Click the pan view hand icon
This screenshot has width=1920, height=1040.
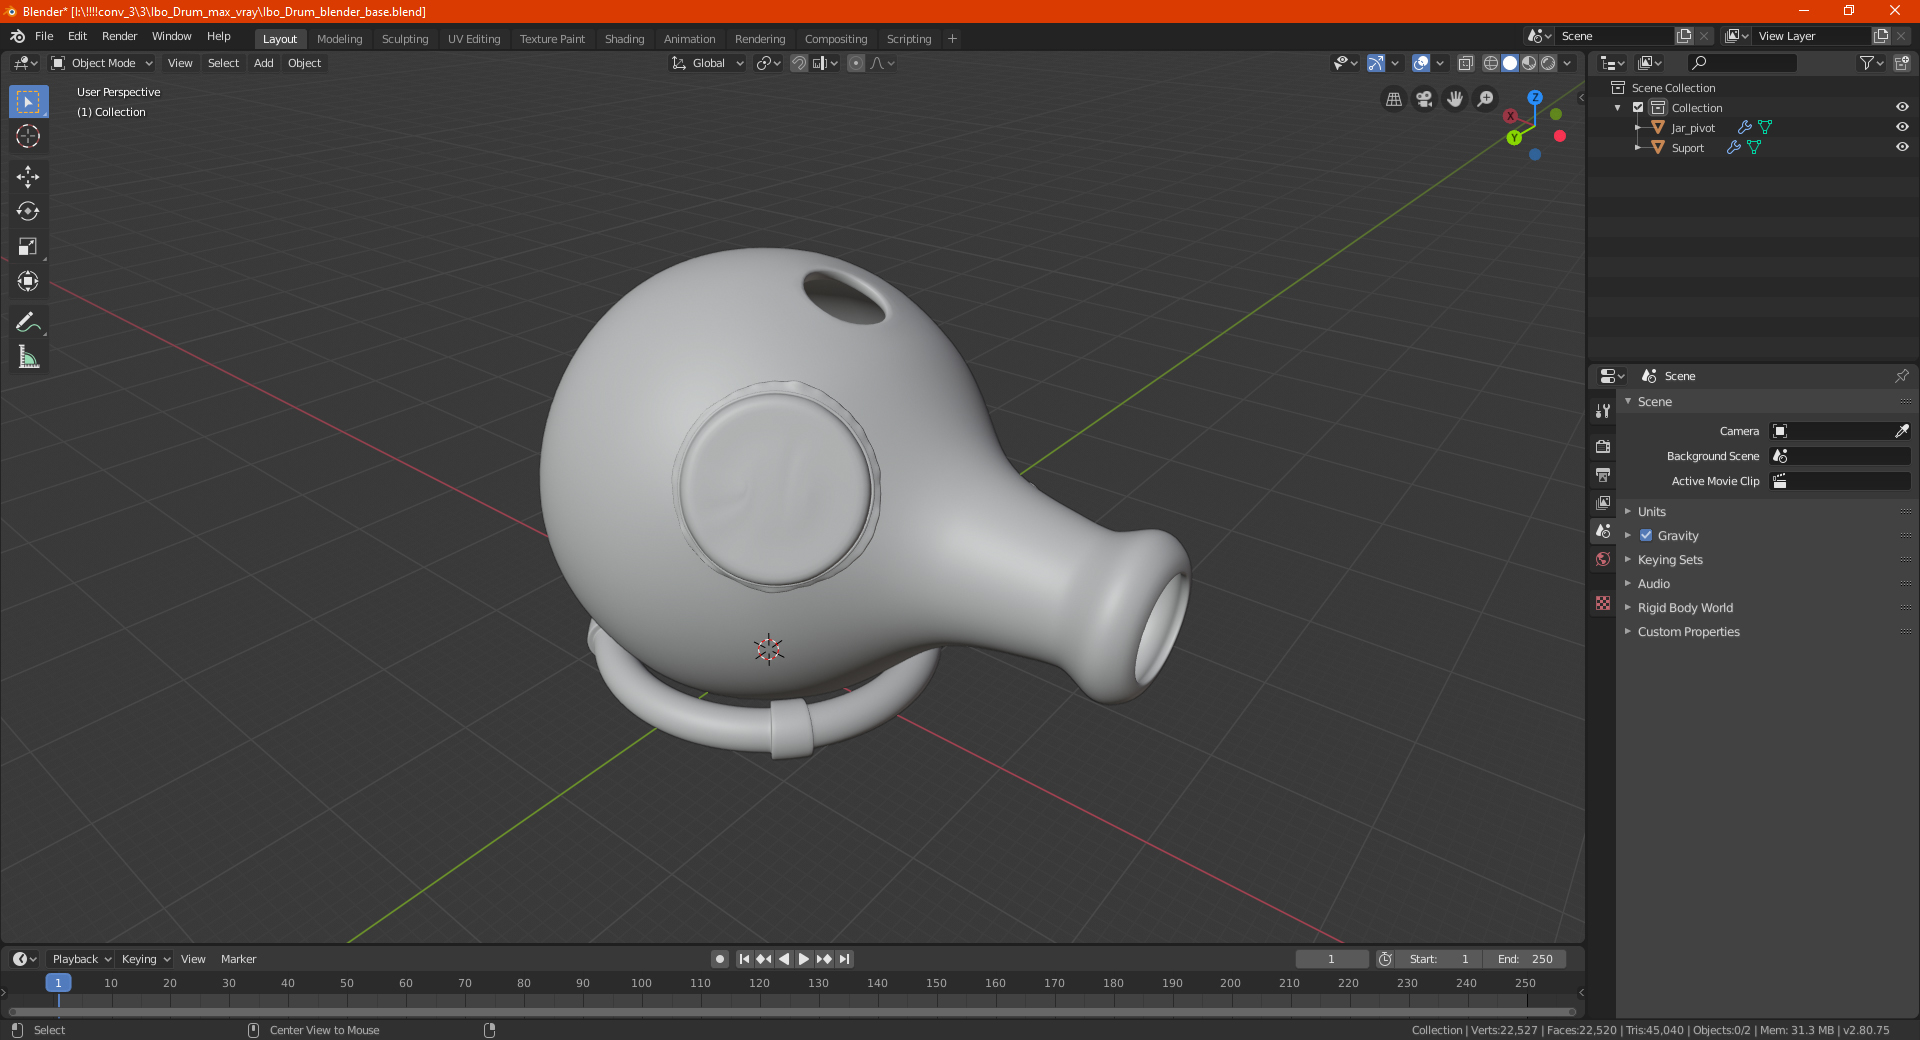pyautogui.click(x=1455, y=99)
